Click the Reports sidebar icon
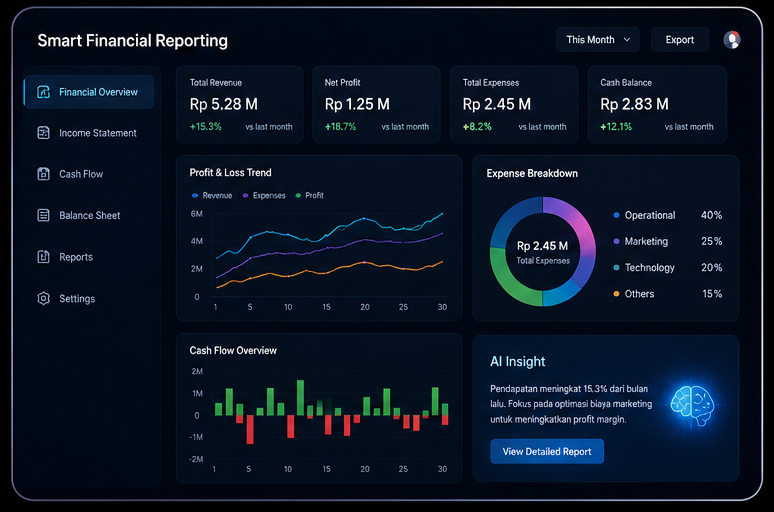This screenshot has height=512, width=774. (x=43, y=257)
